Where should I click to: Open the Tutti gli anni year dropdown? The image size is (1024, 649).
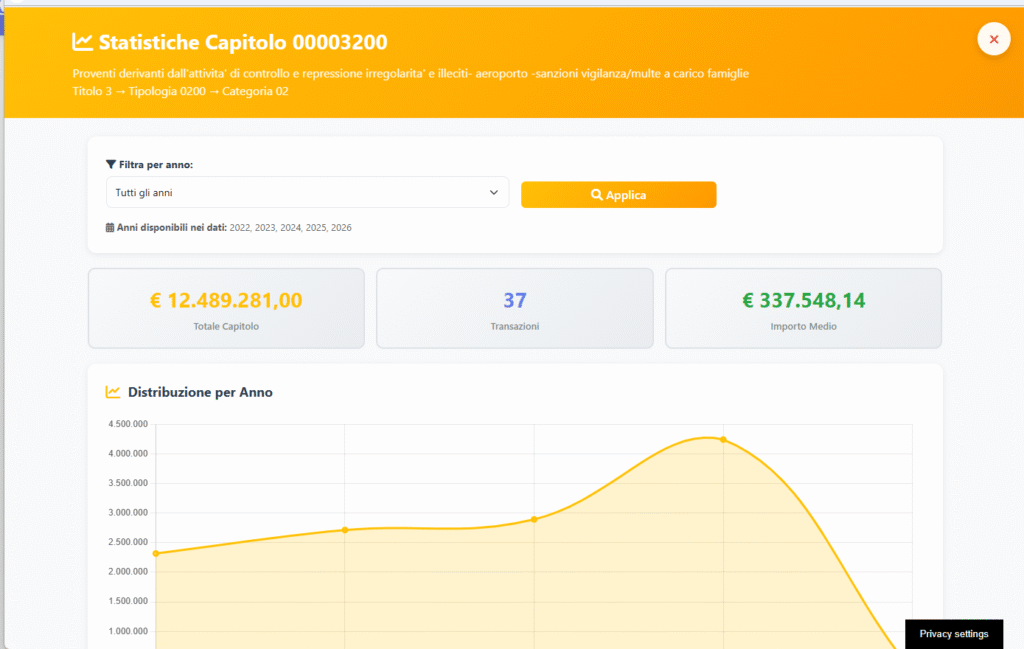[306, 193]
